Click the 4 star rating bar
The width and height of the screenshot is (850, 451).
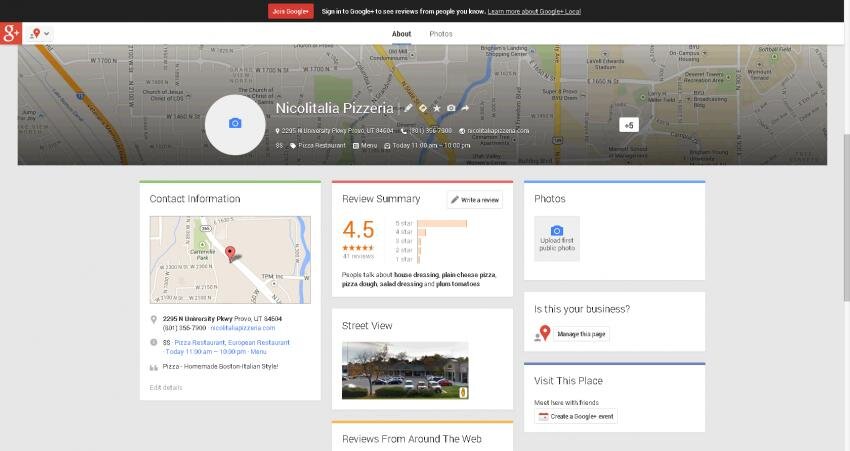pyautogui.click(x=421, y=232)
